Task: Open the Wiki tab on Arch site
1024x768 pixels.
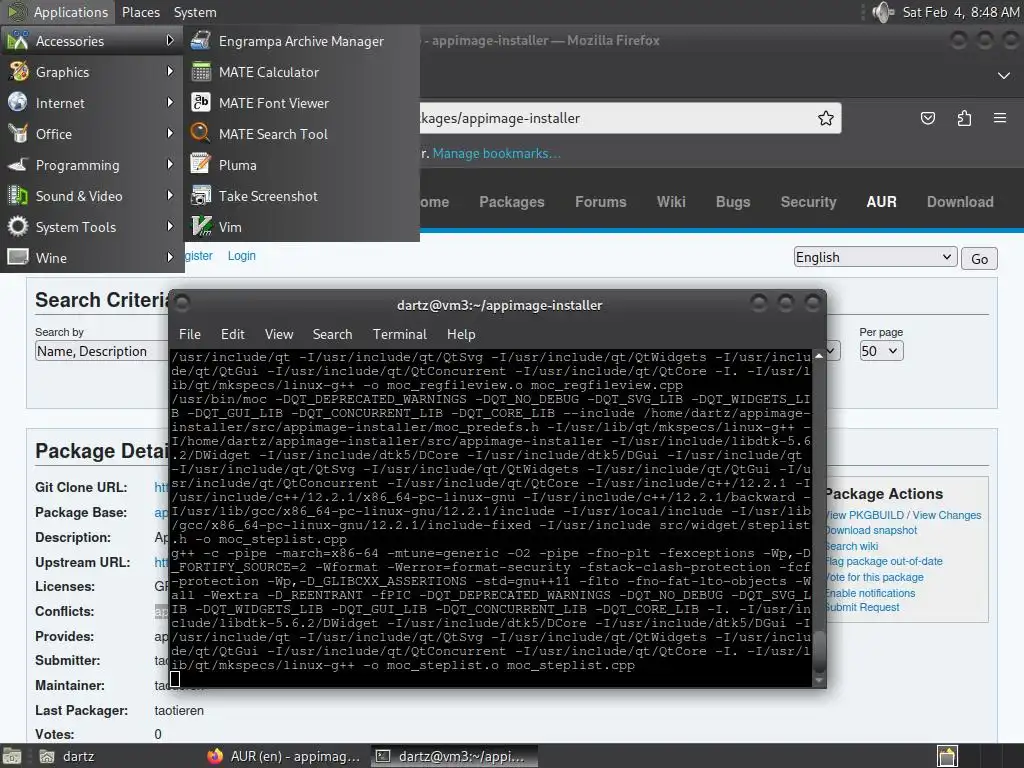Action: coord(671,202)
